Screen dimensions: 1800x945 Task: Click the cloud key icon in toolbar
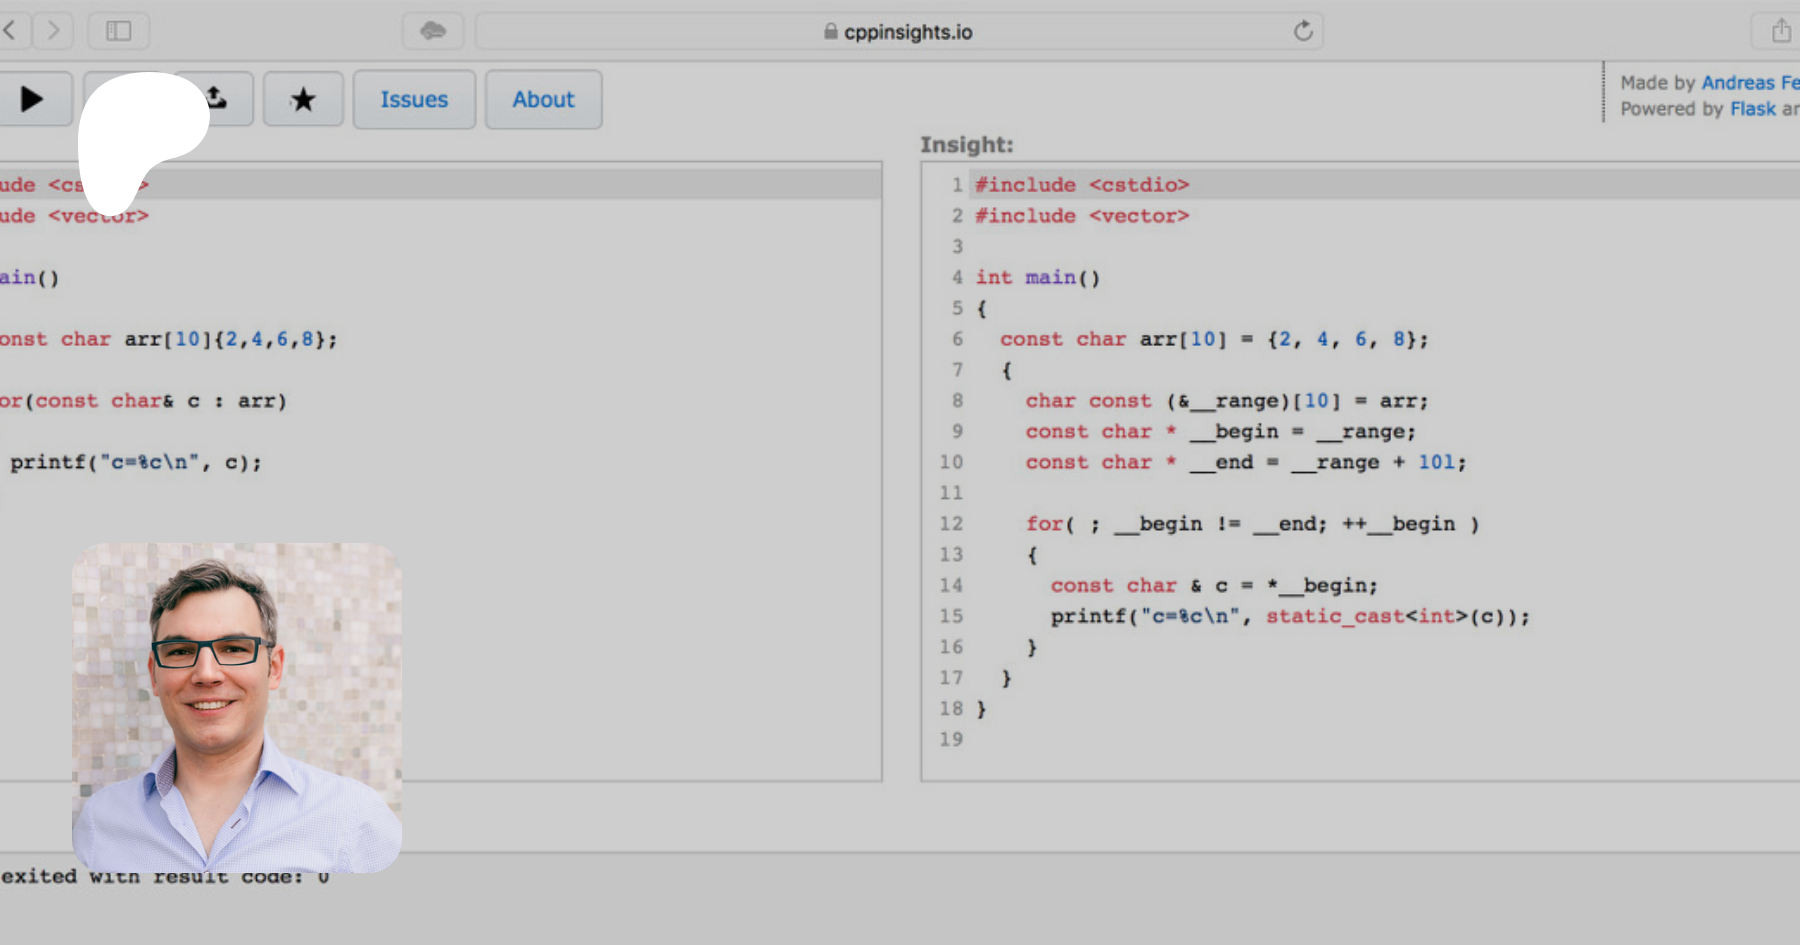[x=432, y=31]
